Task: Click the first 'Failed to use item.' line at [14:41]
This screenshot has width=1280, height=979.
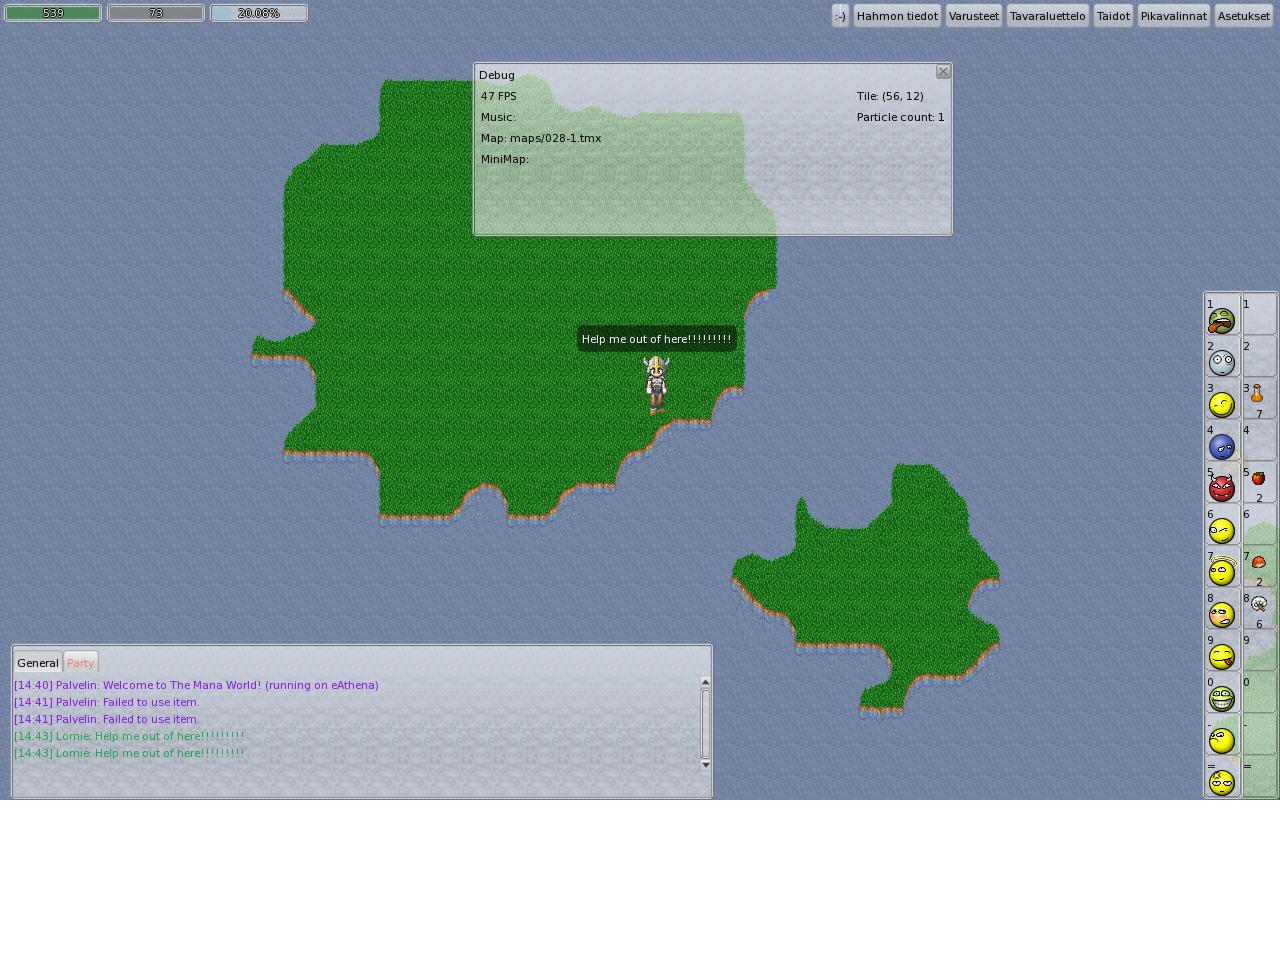Action: pos(107,702)
